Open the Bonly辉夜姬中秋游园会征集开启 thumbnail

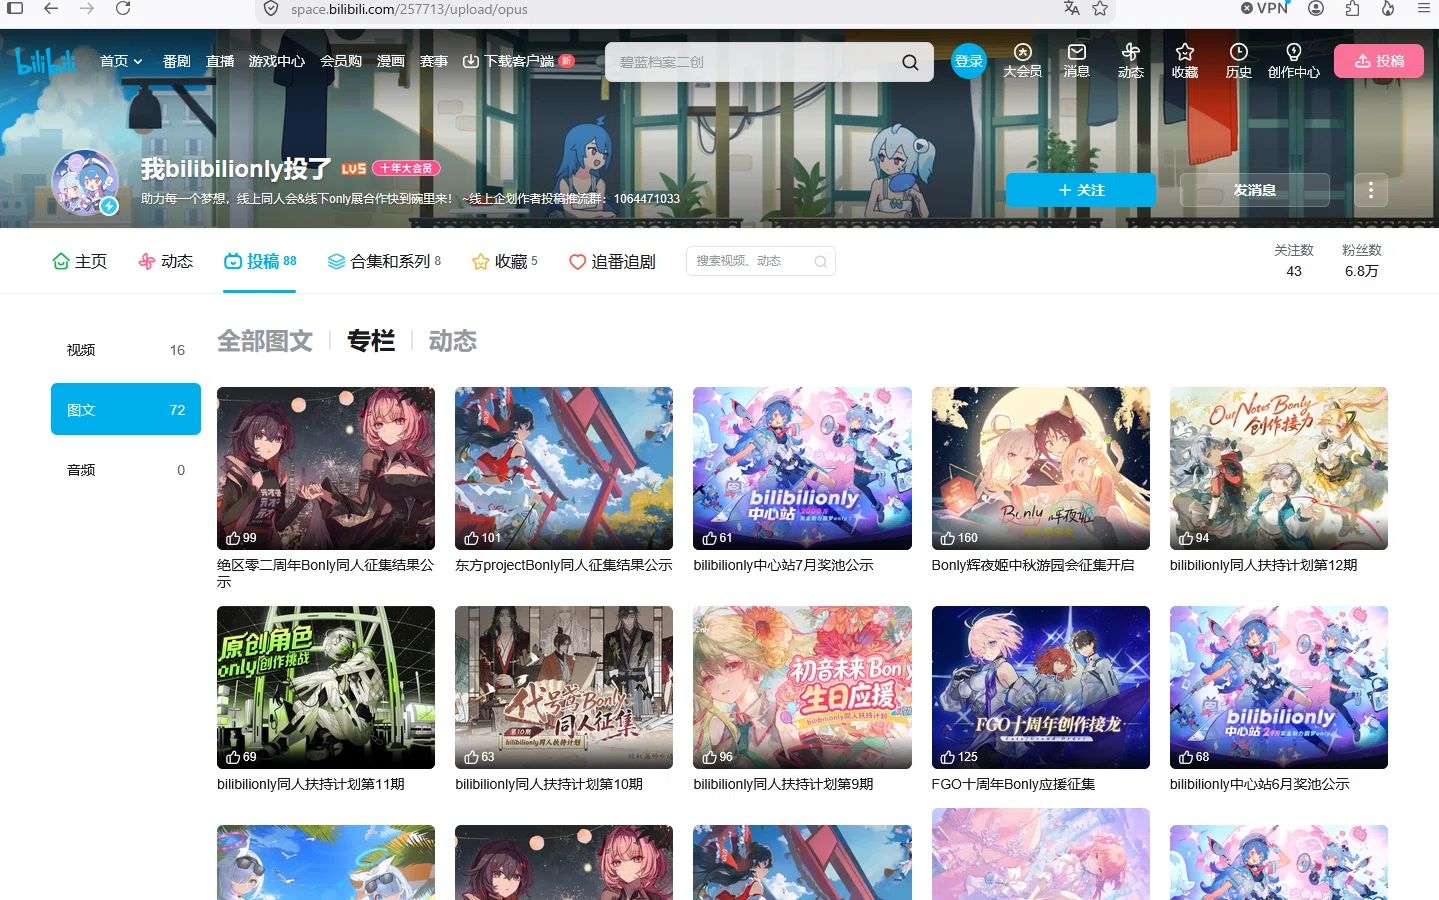[x=1041, y=468]
